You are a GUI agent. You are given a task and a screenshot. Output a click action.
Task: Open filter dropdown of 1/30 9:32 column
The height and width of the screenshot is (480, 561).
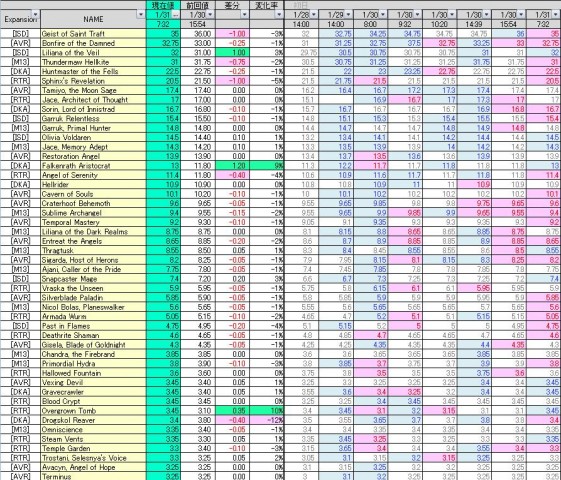(417, 14)
